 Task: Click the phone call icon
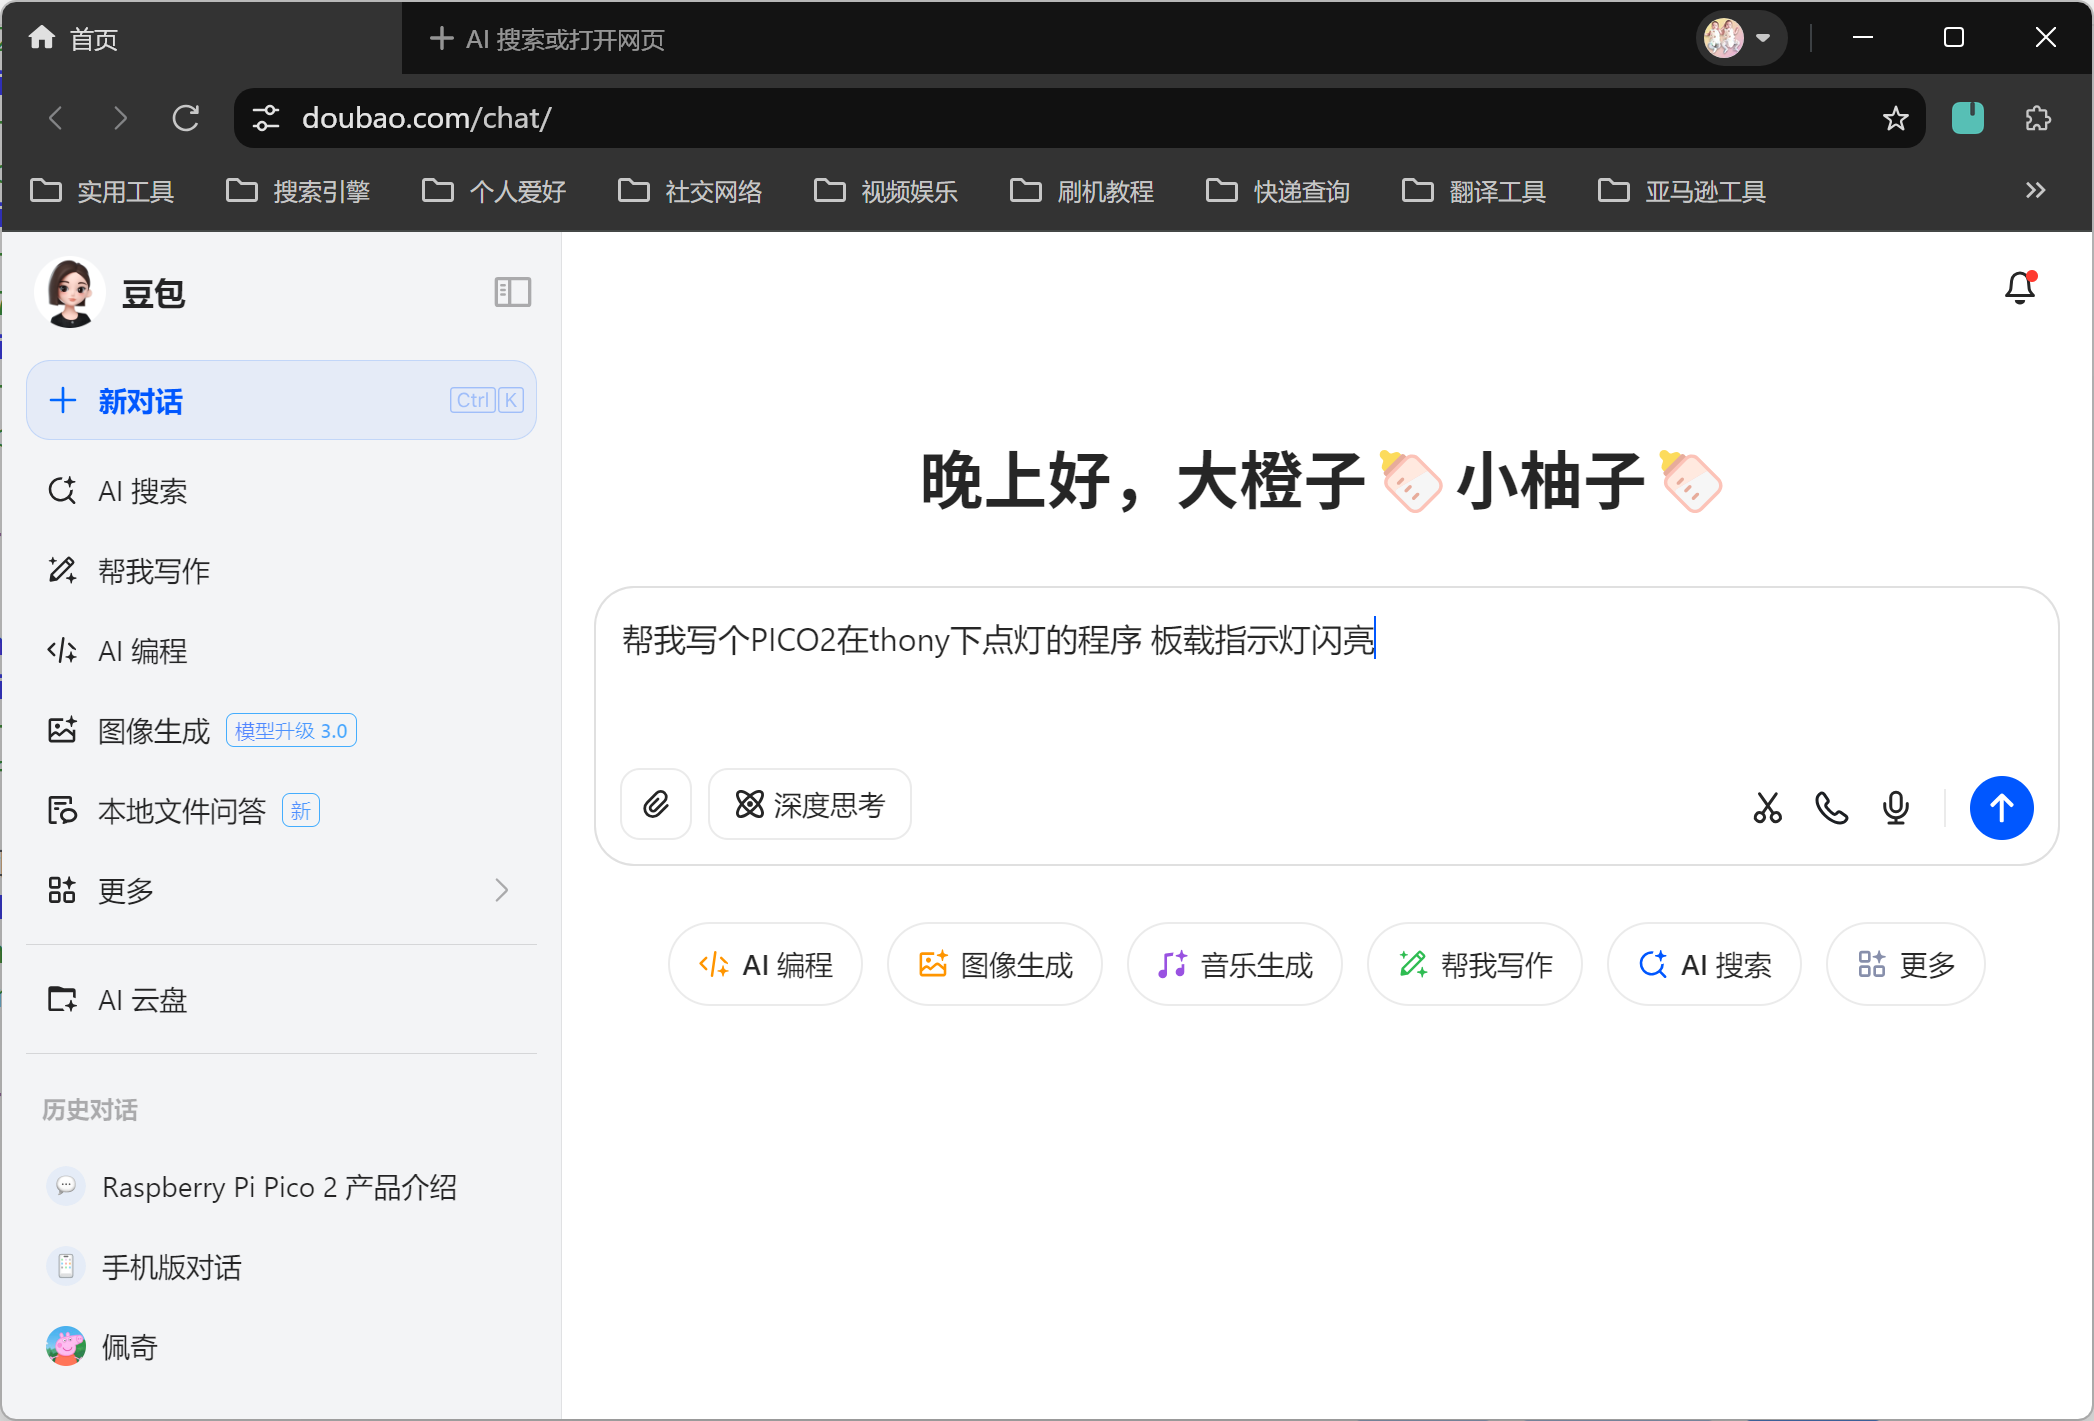click(1831, 807)
